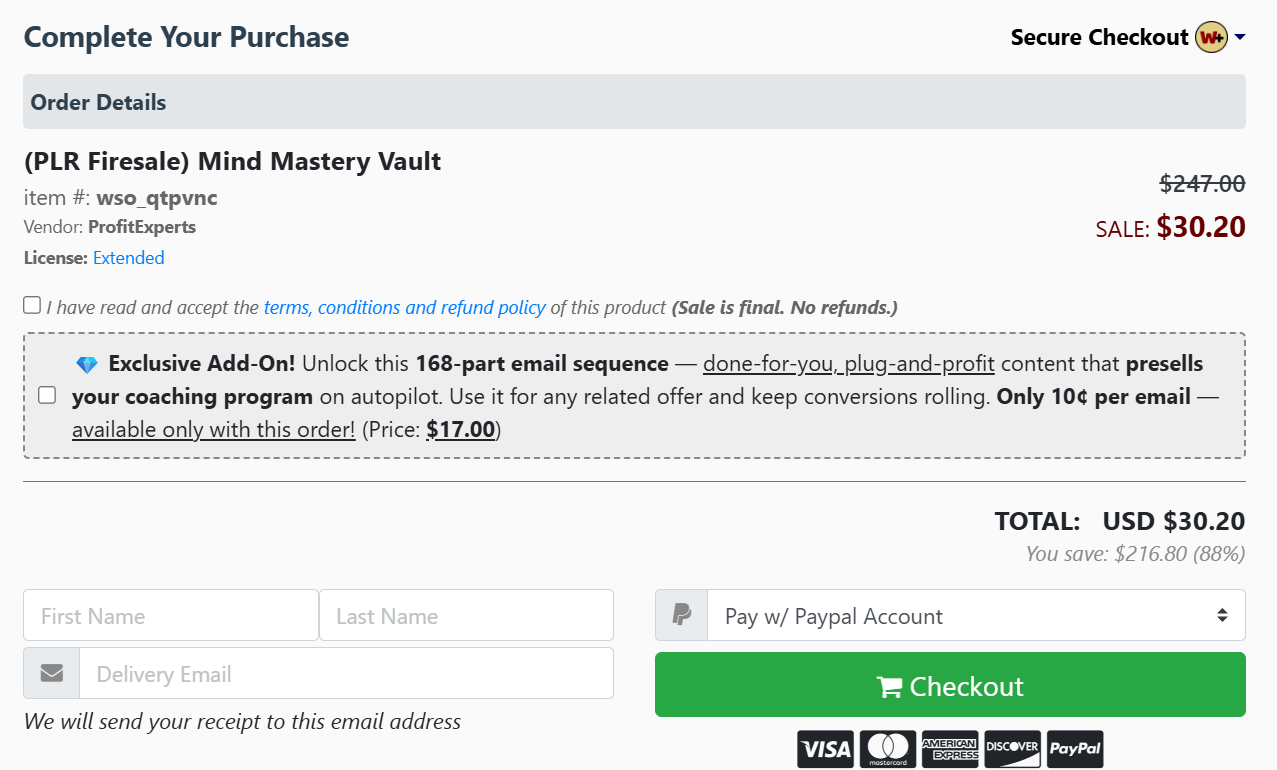Click the PayPal payment icon

1075,748
